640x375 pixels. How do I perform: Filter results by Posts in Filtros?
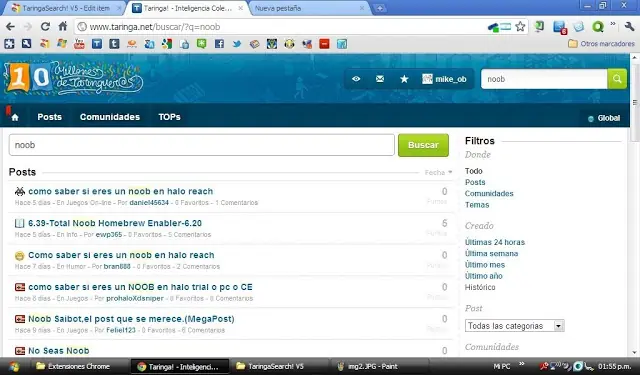pos(475,182)
